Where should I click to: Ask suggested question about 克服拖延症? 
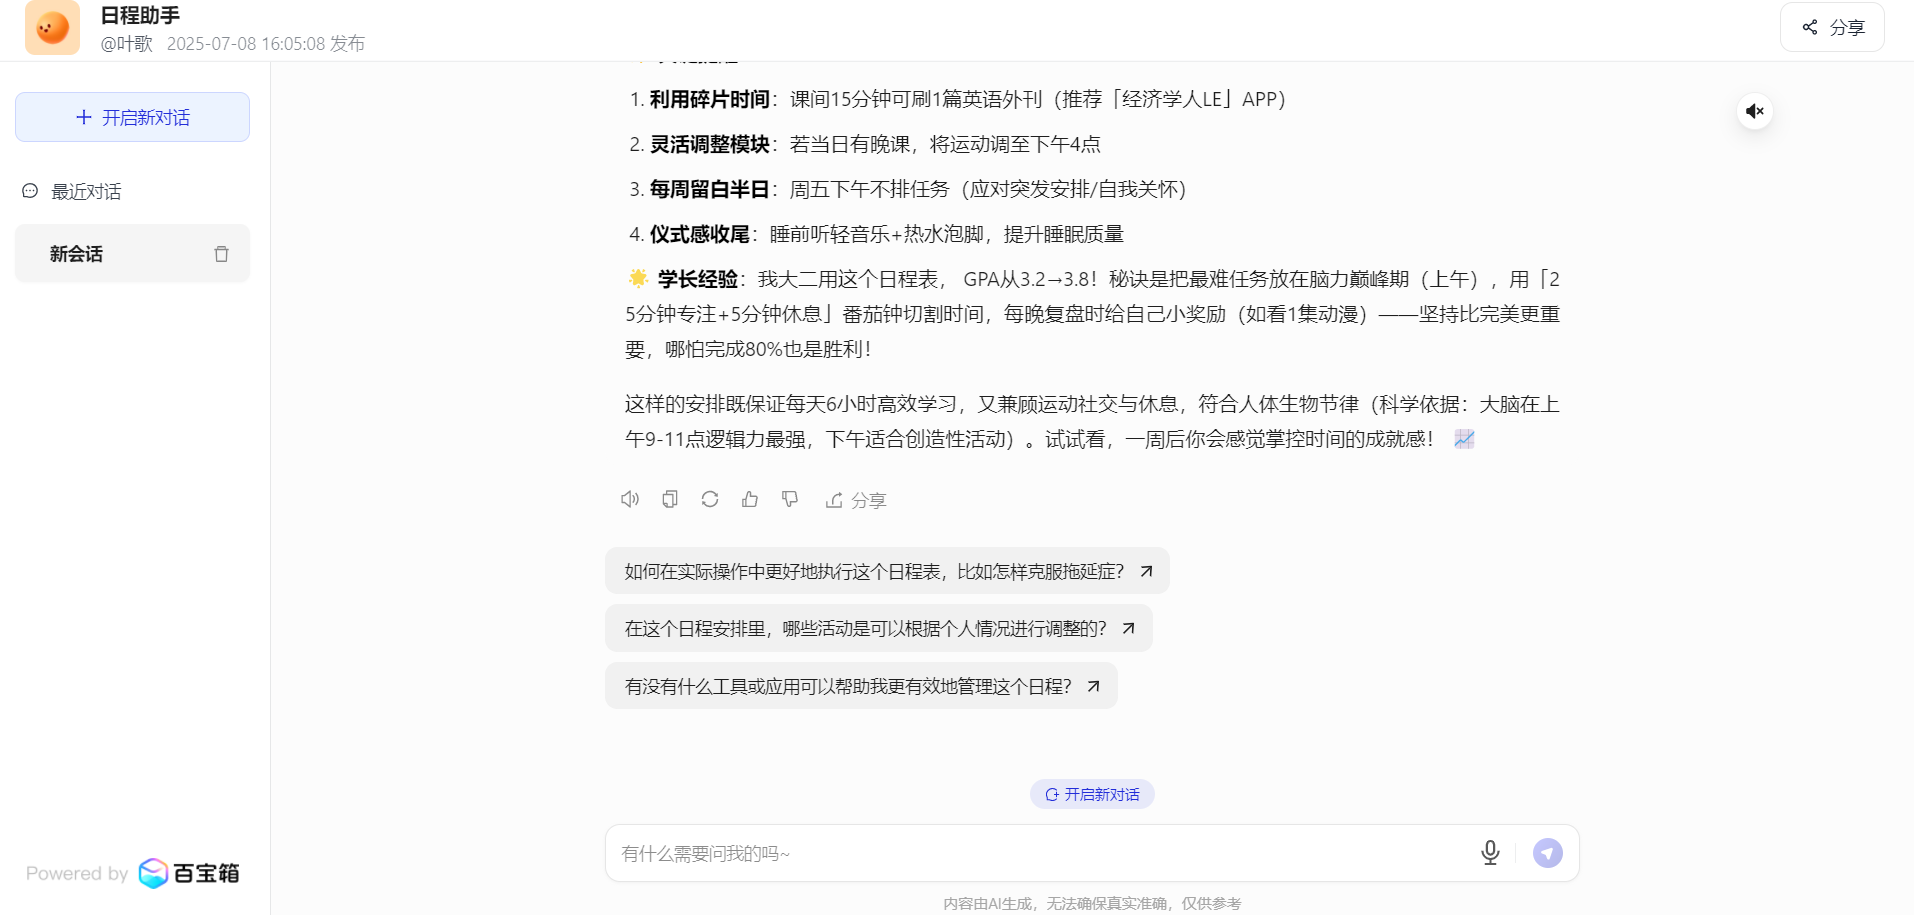(887, 571)
